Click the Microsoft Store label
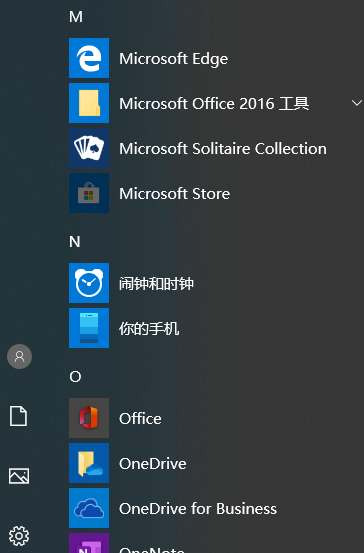364x553 pixels. click(x=175, y=193)
